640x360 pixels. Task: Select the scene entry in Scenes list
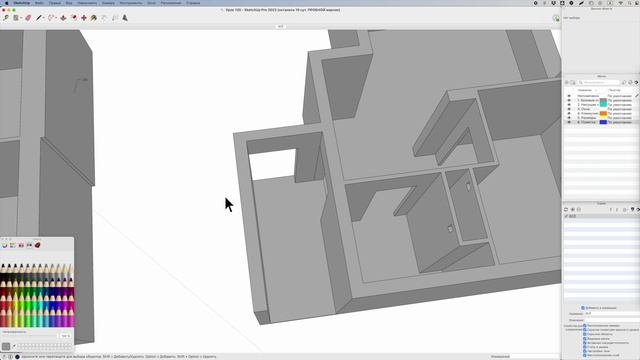(x=601, y=216)
